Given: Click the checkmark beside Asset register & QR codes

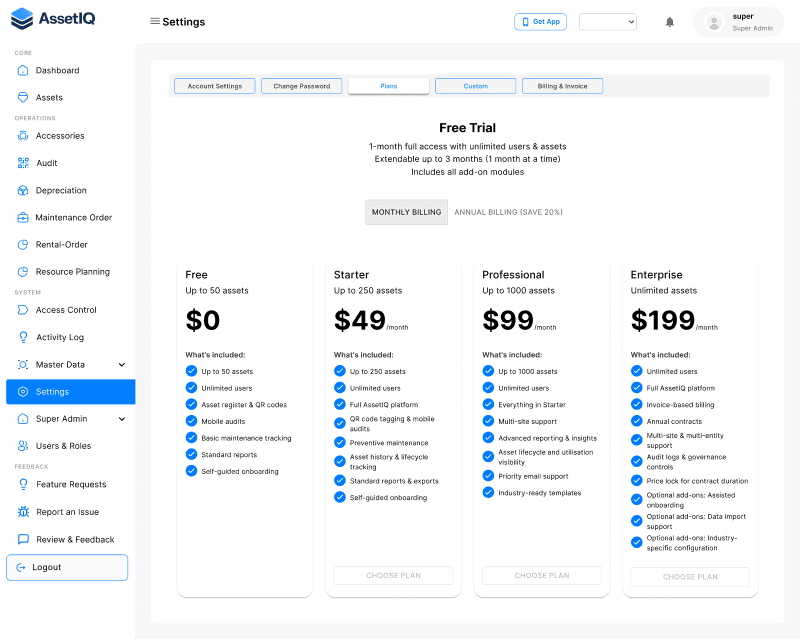Looking at the screenshot, I should [x=191, y=404].
